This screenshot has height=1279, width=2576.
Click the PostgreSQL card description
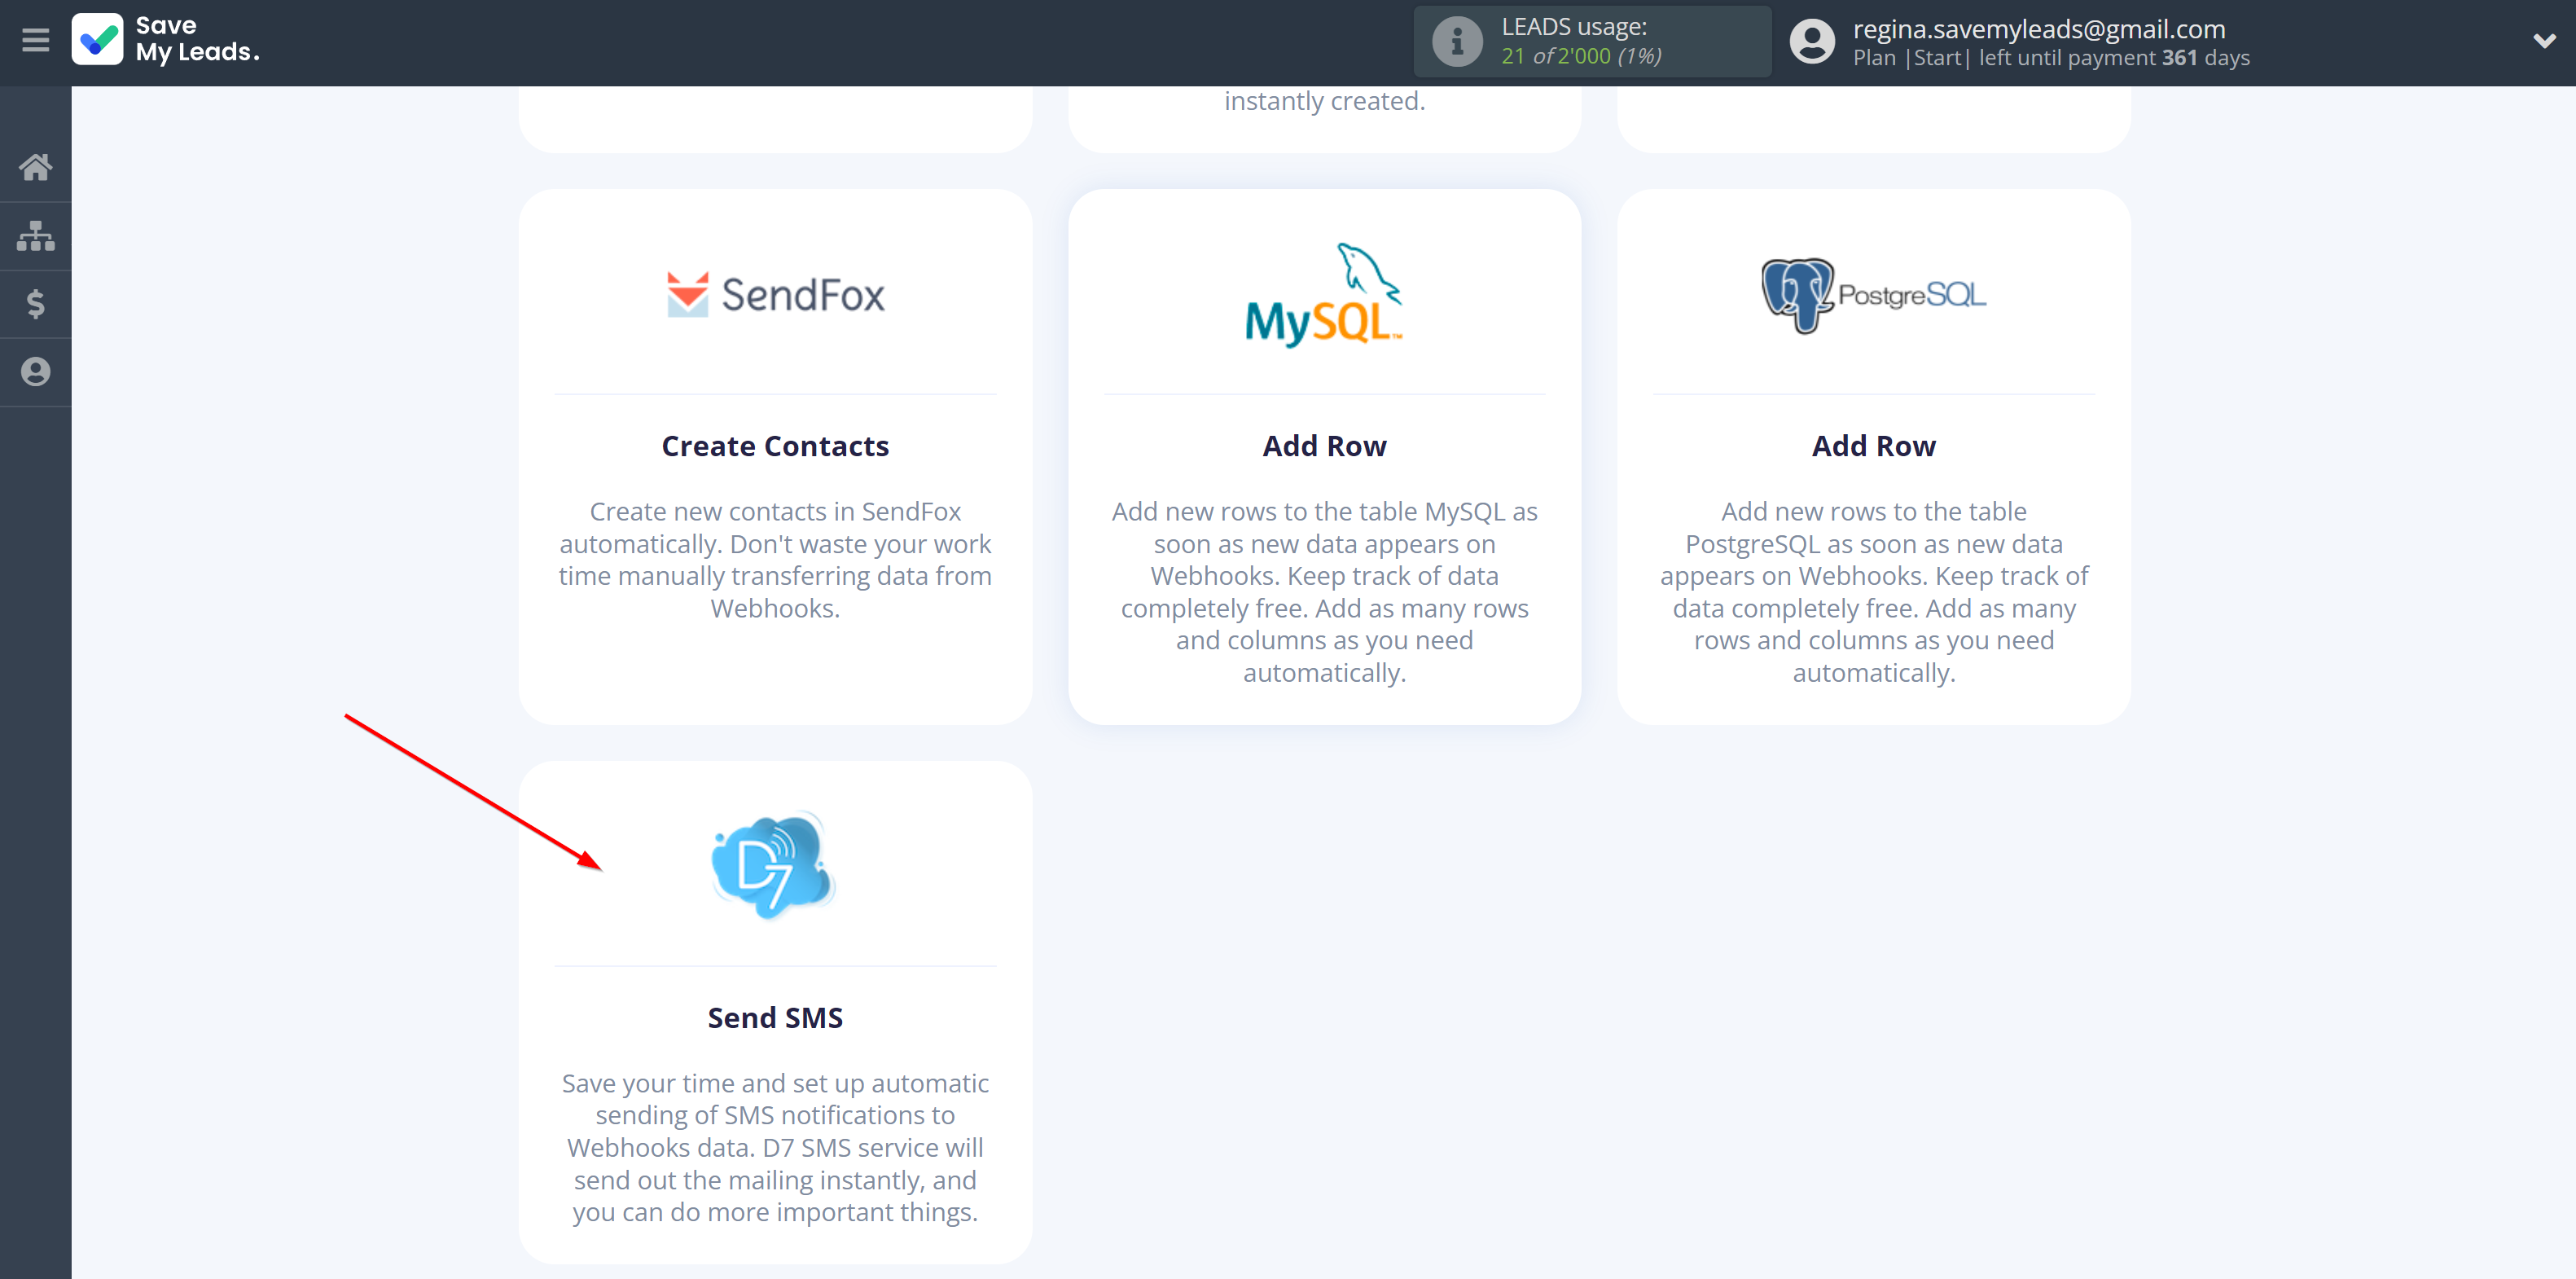1873,592
